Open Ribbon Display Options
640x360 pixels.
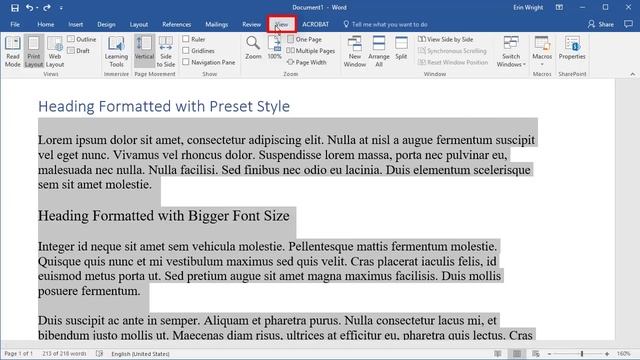[x=559, y=7]
